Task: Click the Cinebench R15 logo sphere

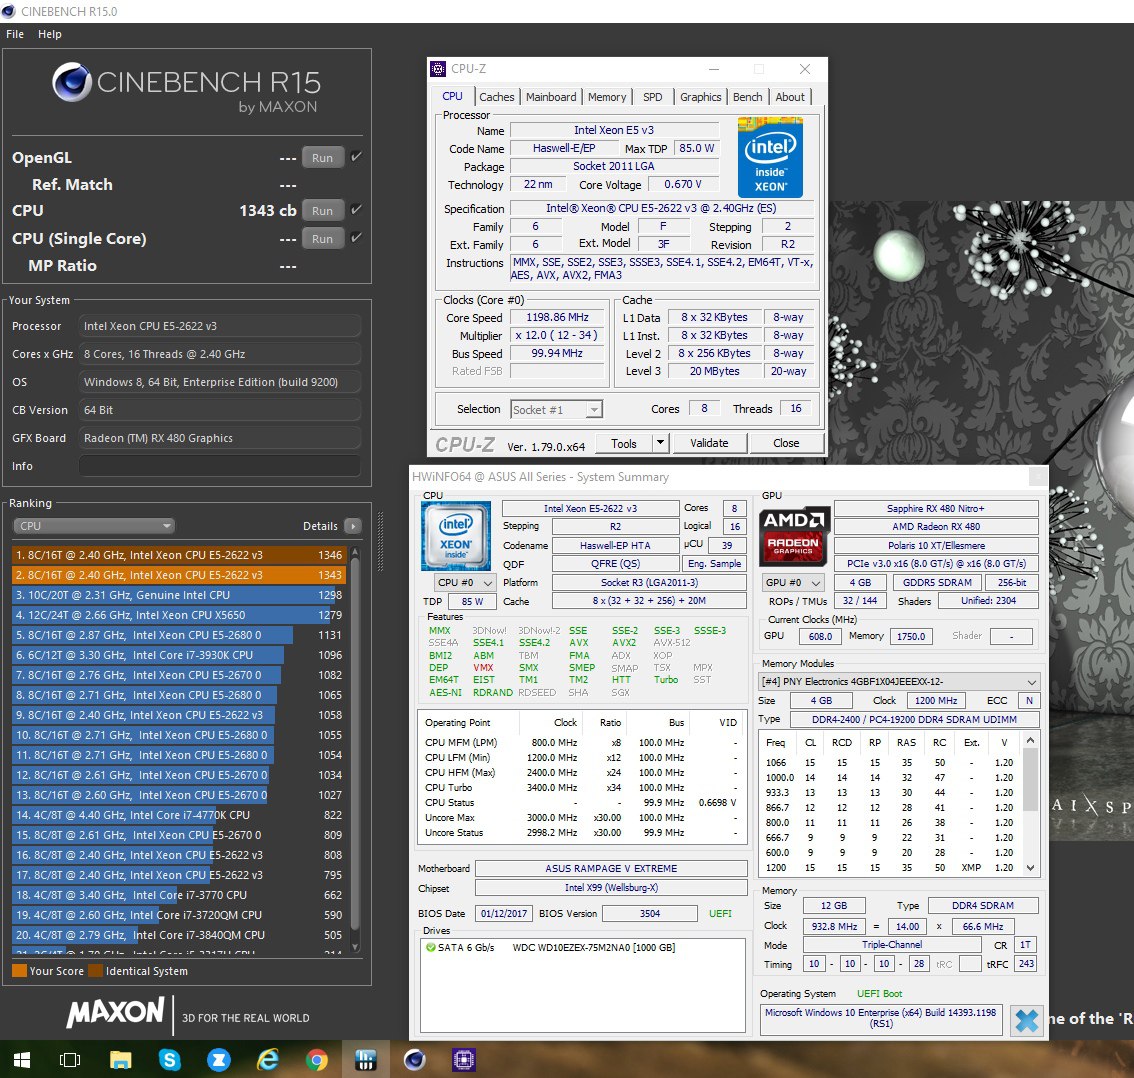Action: tap(72, 82)
